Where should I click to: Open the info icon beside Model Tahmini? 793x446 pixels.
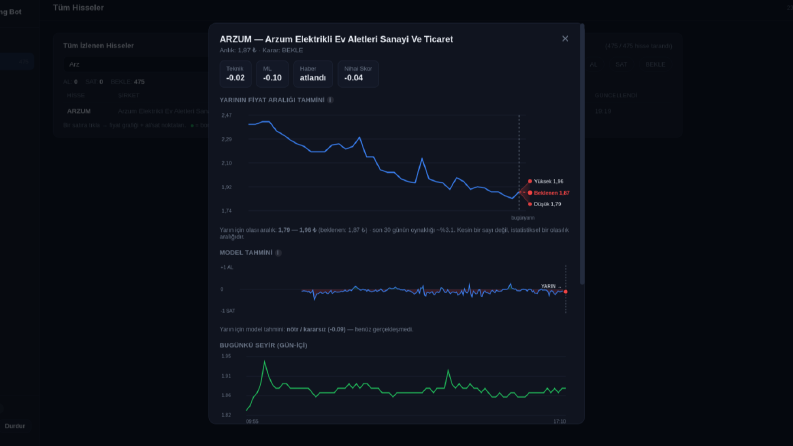[x=278, y=253]
